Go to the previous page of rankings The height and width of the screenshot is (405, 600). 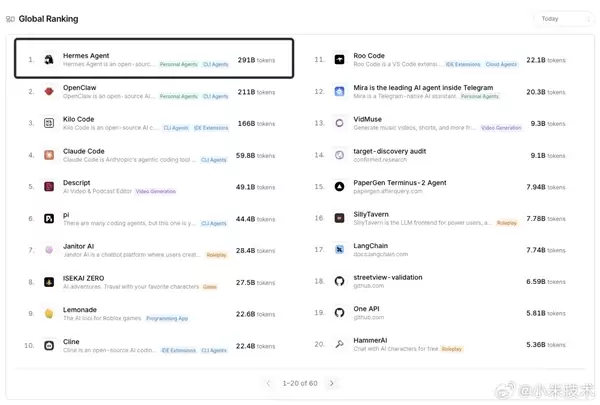(268, 383)
